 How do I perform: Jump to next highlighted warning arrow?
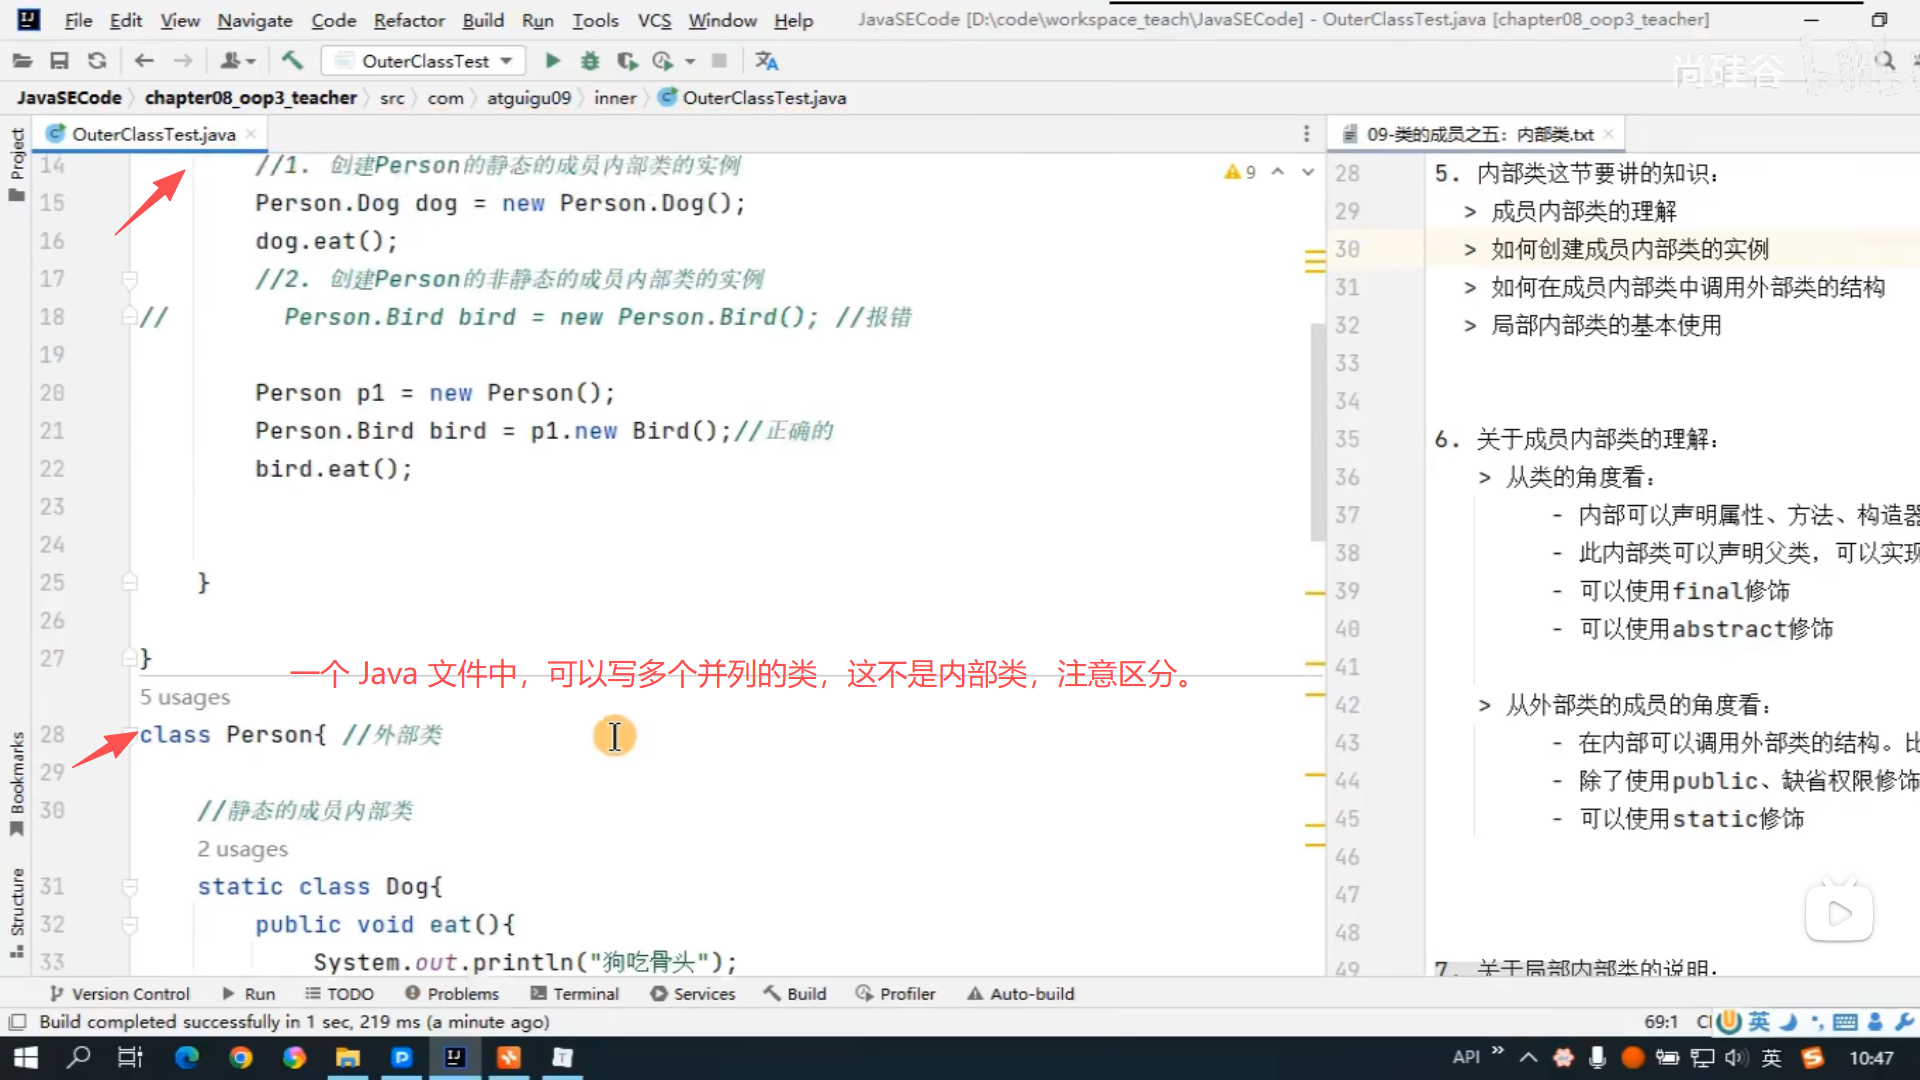click(x=1308, y=172)
